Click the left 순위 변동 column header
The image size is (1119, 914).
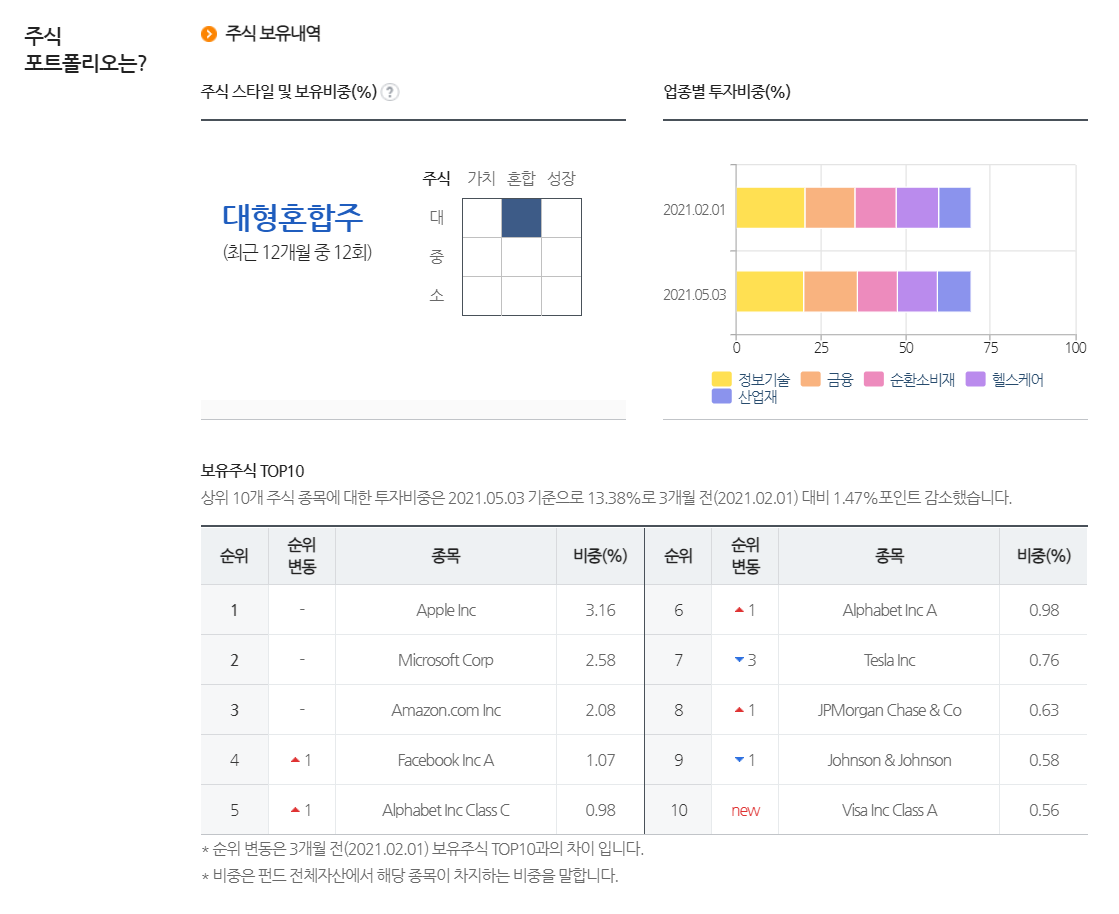(x=302, y=556)
